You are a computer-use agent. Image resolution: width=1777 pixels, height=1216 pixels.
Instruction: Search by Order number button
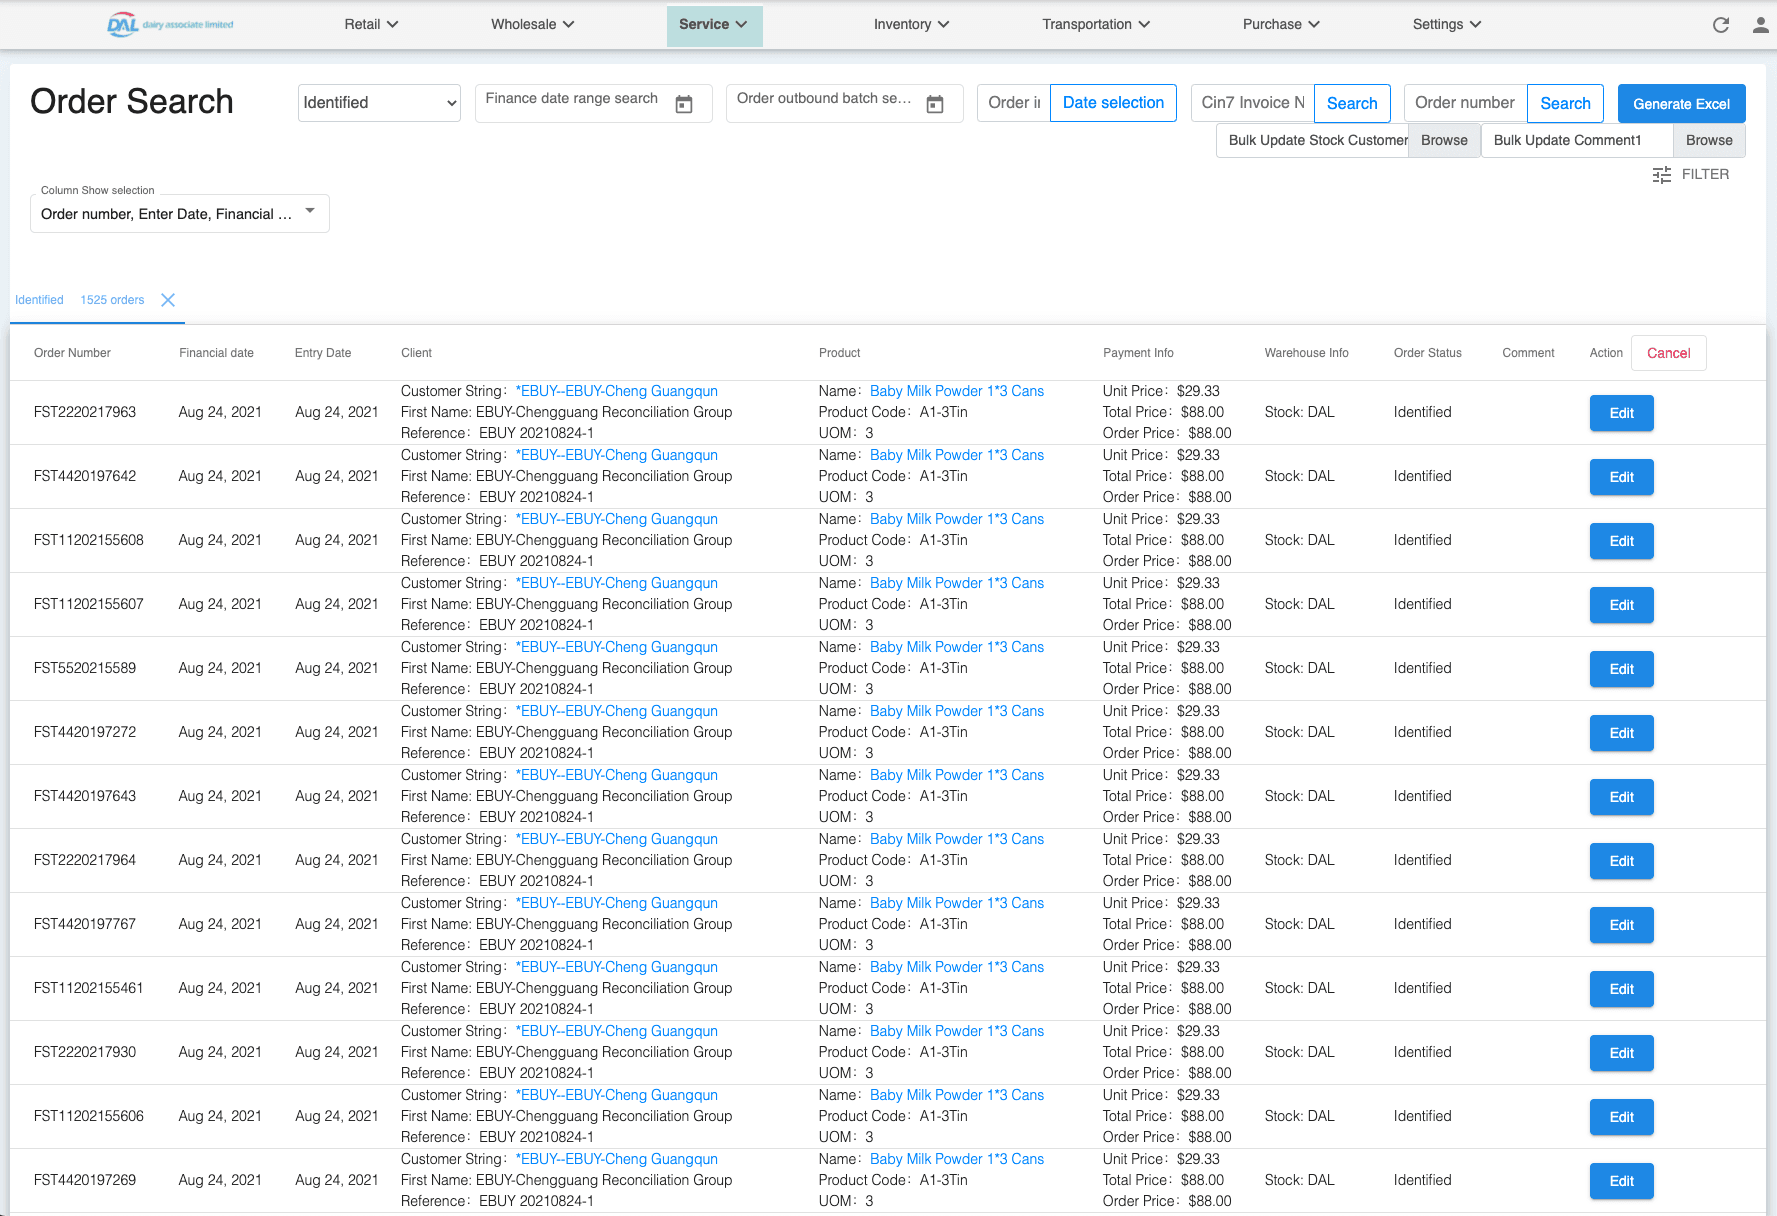click(1565, 103)
